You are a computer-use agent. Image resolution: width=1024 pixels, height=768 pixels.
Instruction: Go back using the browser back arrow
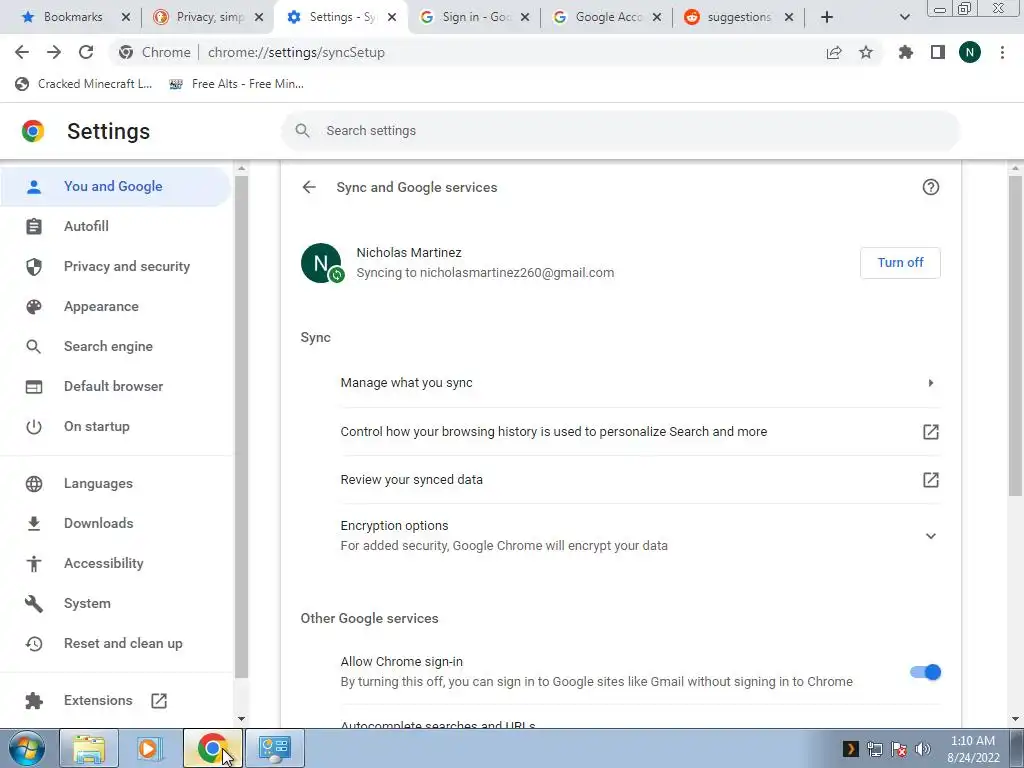(22, 52)
